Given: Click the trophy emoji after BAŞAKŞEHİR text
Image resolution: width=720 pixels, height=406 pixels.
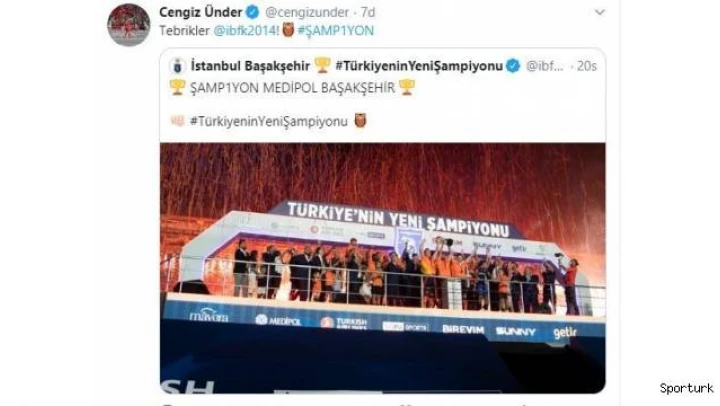Looking at the screenshot, I should tap(407, 87).
